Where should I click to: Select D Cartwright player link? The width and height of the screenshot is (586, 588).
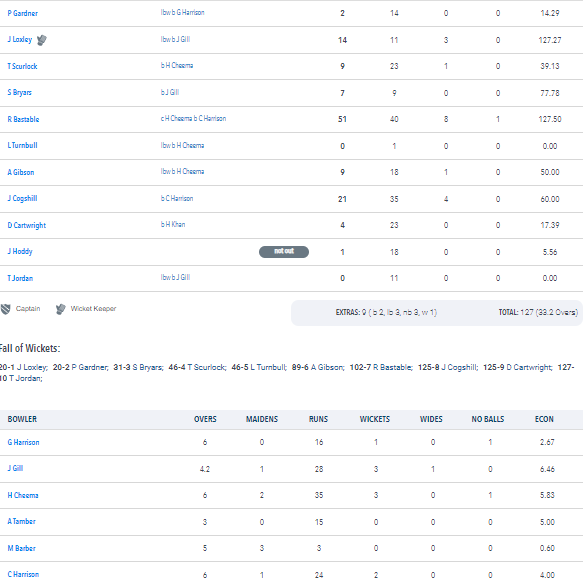point(27,225)
